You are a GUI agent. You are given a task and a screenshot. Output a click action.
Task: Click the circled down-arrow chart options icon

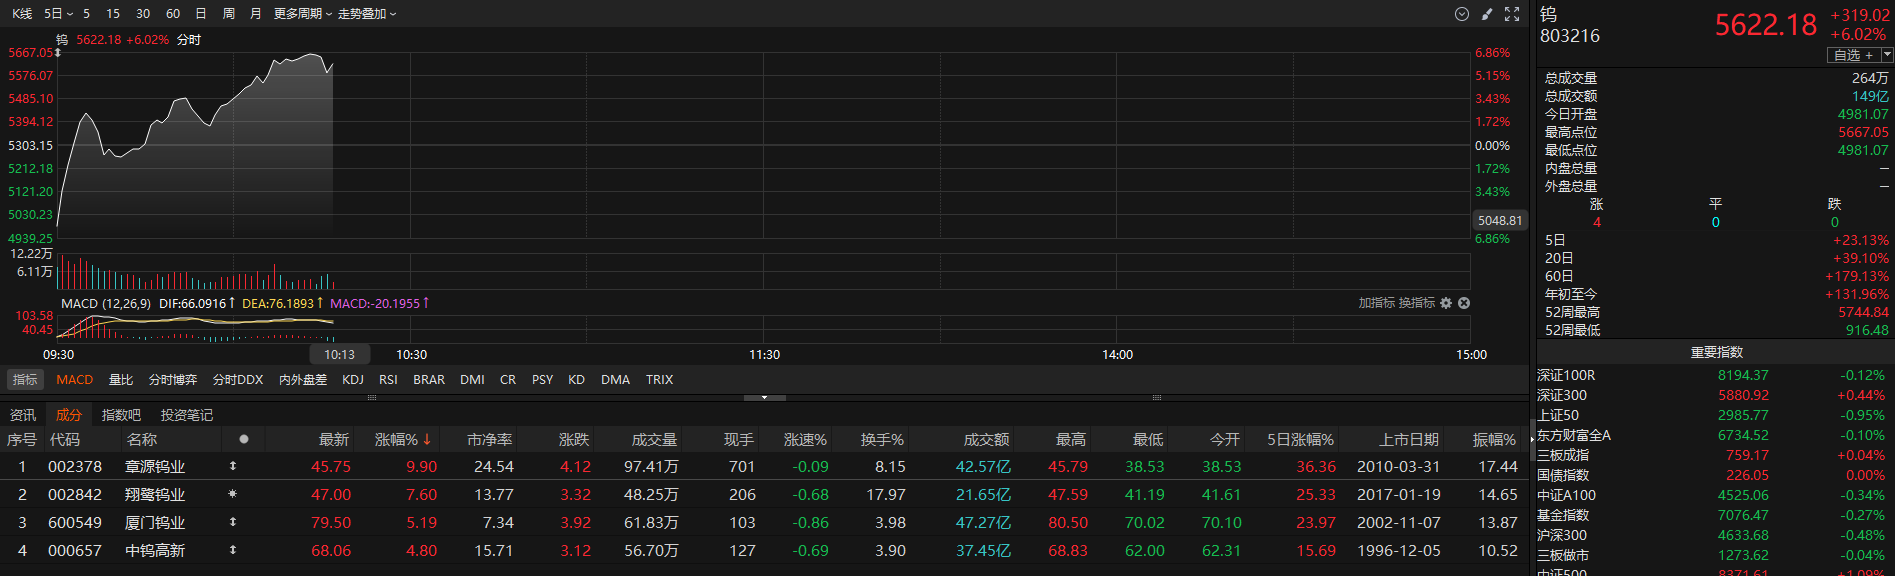point(1461,14)
